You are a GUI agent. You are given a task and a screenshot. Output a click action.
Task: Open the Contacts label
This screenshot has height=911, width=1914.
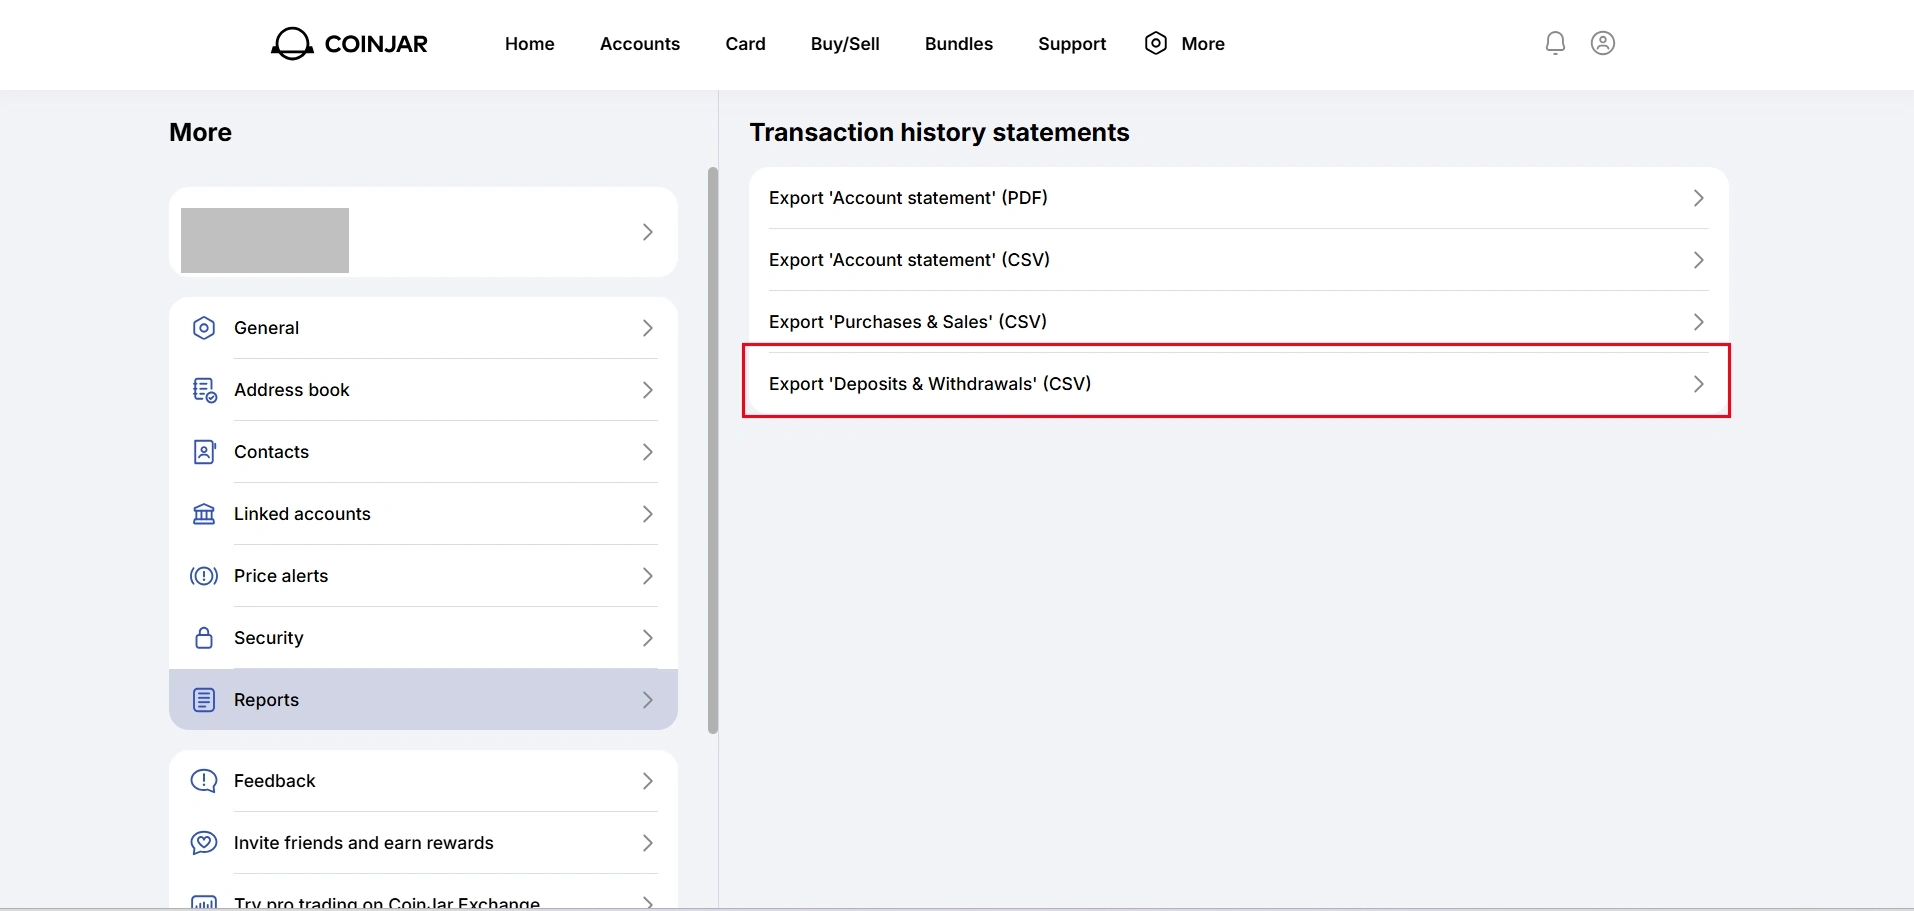(272, 452)
